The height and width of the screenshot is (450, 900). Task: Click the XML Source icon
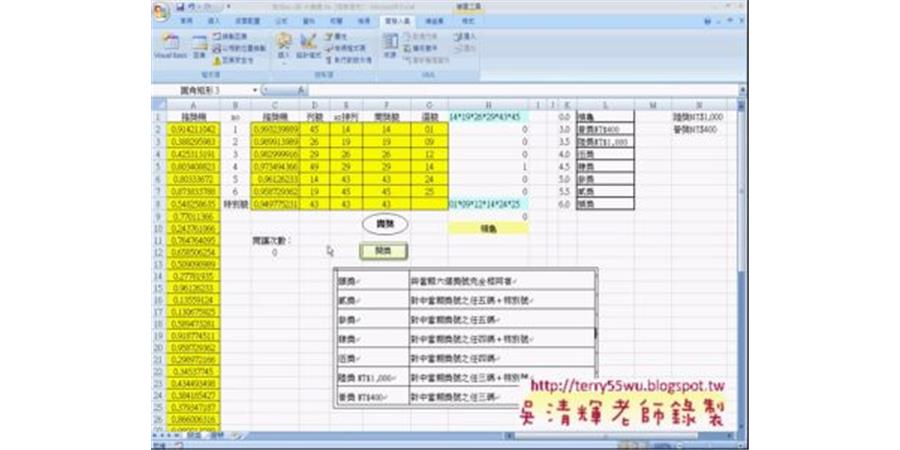[x=389, y=44]
